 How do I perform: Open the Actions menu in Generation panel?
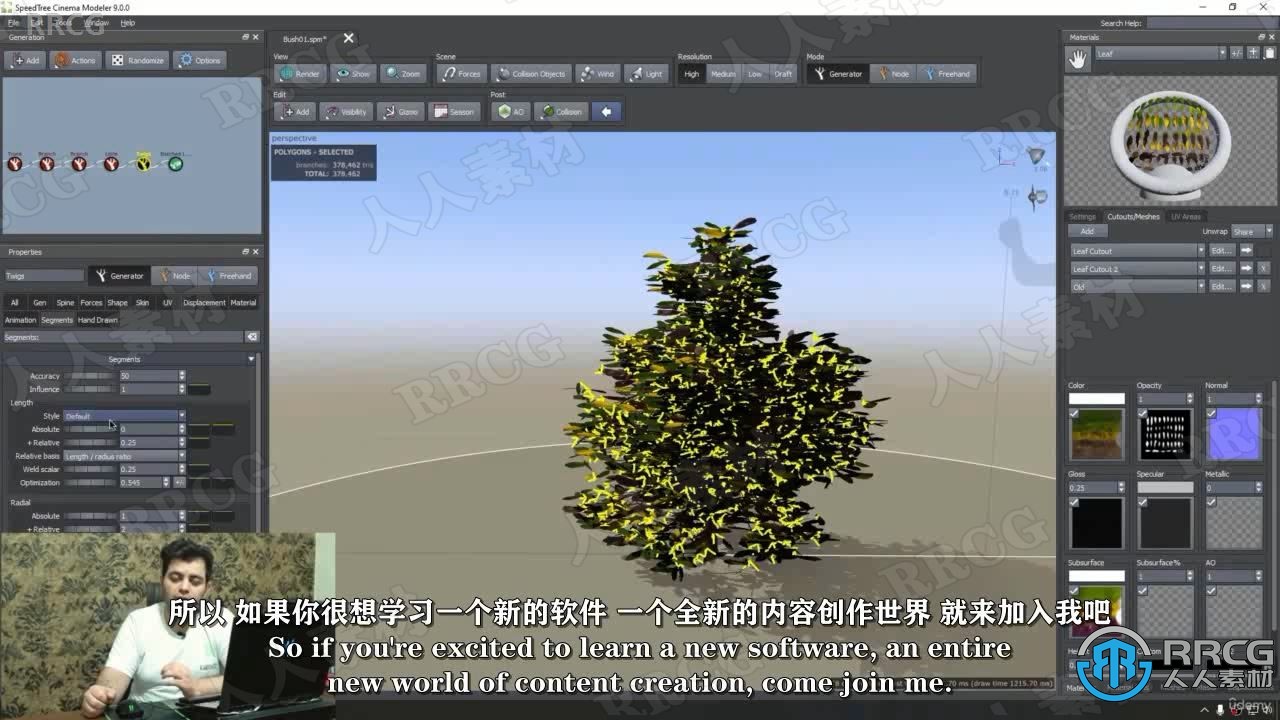pyautogui.click(x=75, y=60)
